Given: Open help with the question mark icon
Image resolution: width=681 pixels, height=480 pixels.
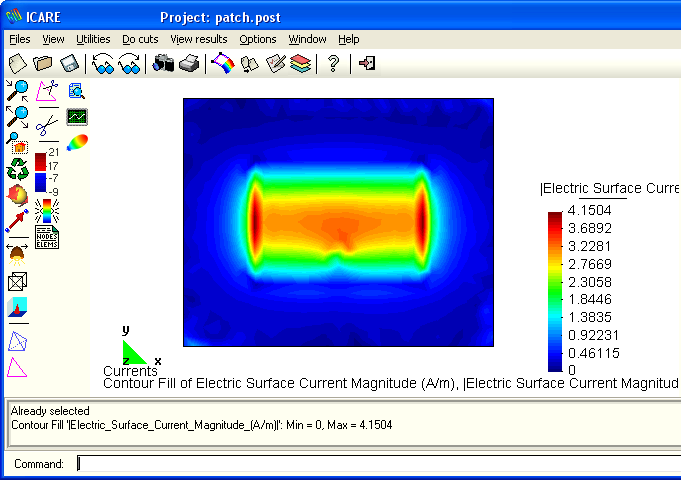Looking at the screenshot, I should pyautogui.click(x=333, y=63).
